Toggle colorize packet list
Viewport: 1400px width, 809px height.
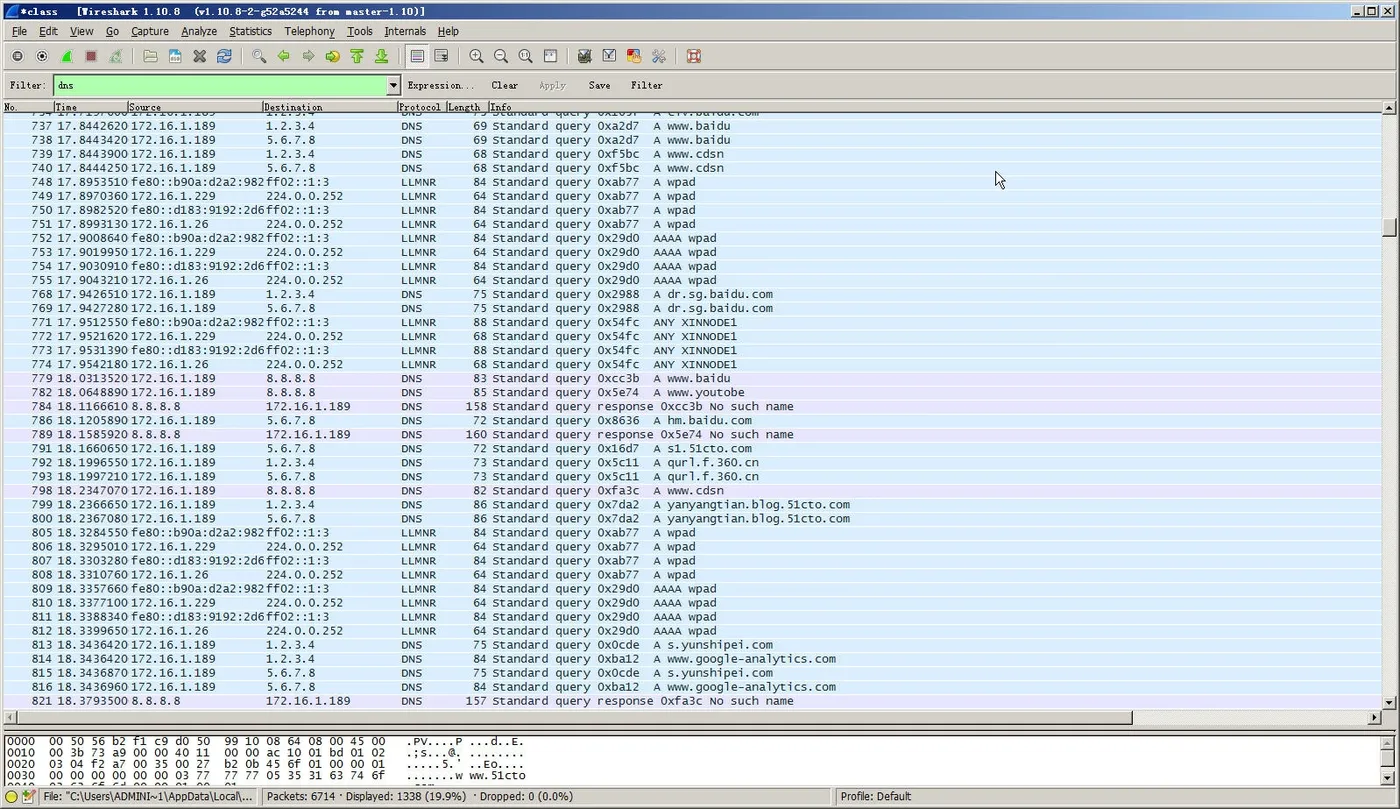(x=417, y=57)
